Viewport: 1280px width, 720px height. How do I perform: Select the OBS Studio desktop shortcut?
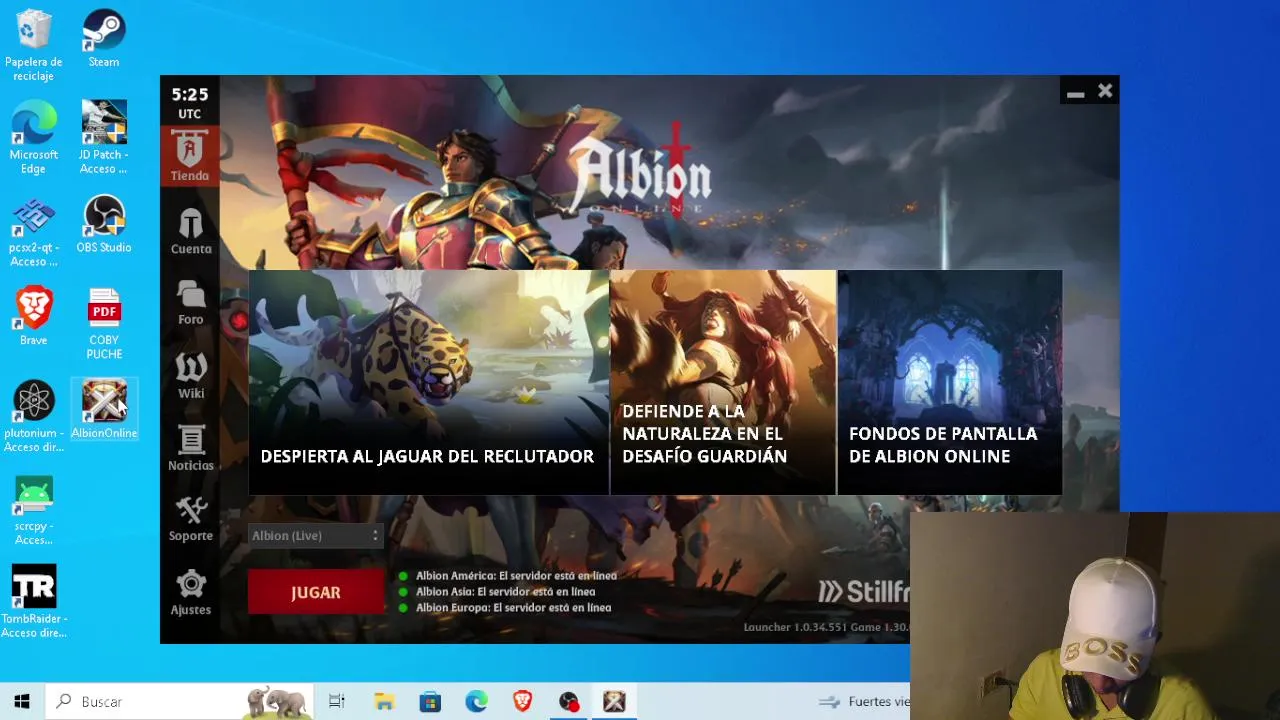pyautogui.click(x=104, y=224)
